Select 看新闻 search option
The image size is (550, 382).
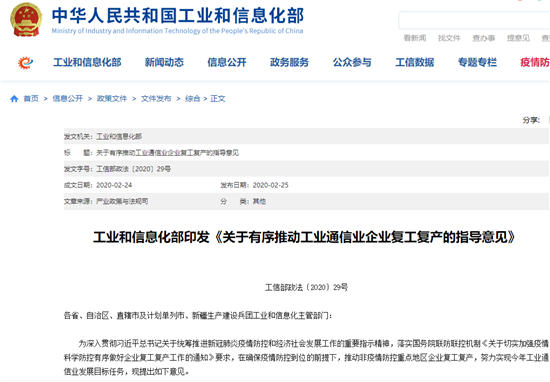tap(415, 38)
